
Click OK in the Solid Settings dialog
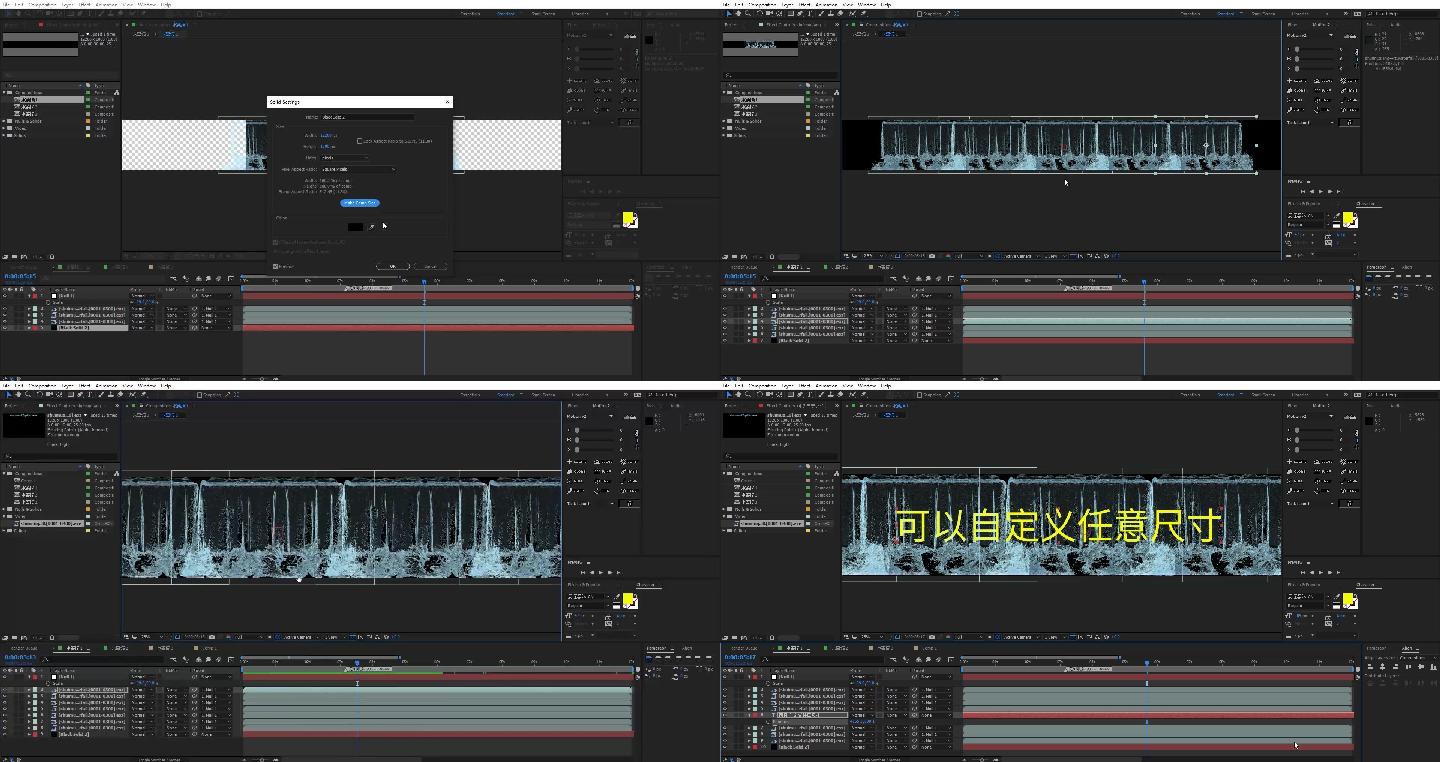pos(393,266)
